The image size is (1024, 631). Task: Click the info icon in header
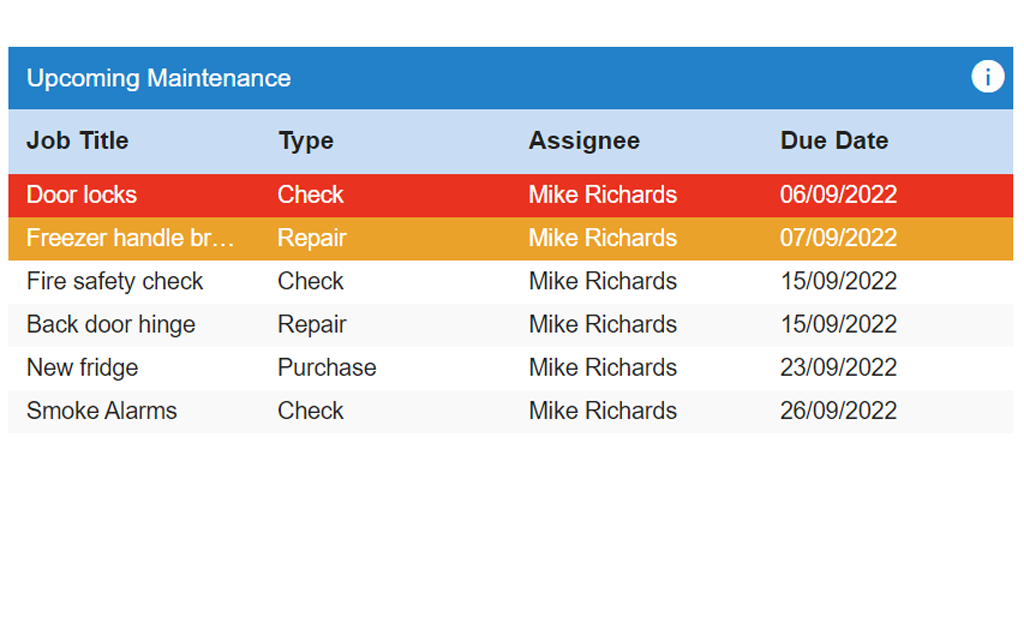[x=987, y=77]
